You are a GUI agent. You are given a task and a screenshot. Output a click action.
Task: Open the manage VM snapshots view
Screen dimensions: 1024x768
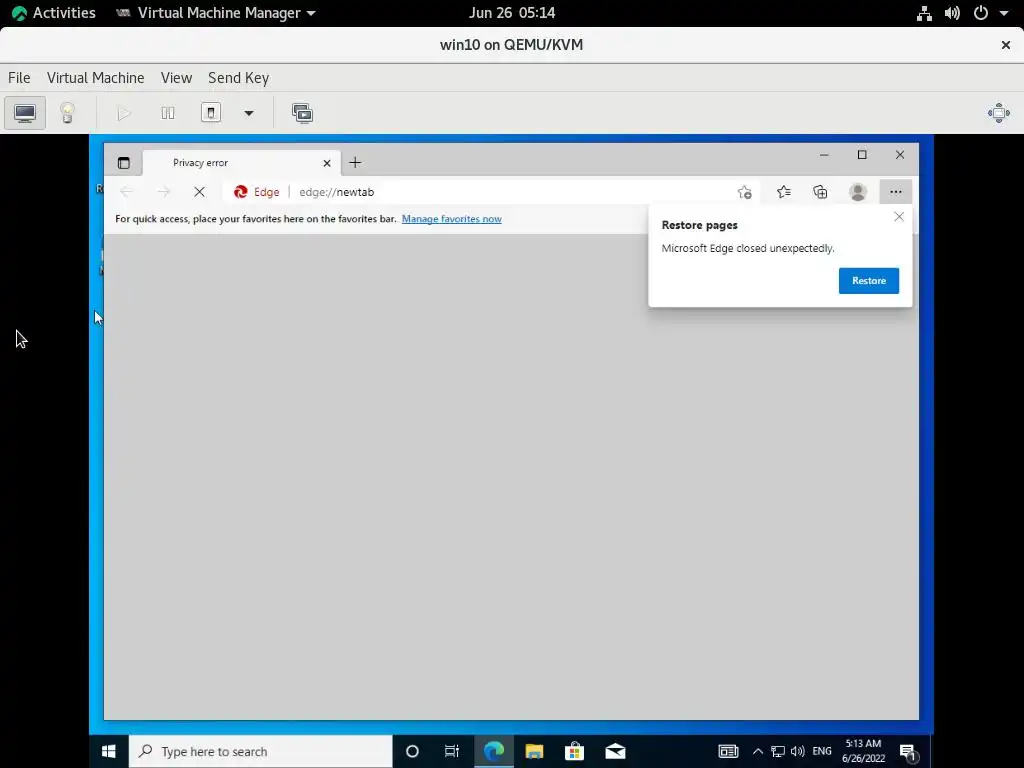pyautogui.click(x=302, y=113)
